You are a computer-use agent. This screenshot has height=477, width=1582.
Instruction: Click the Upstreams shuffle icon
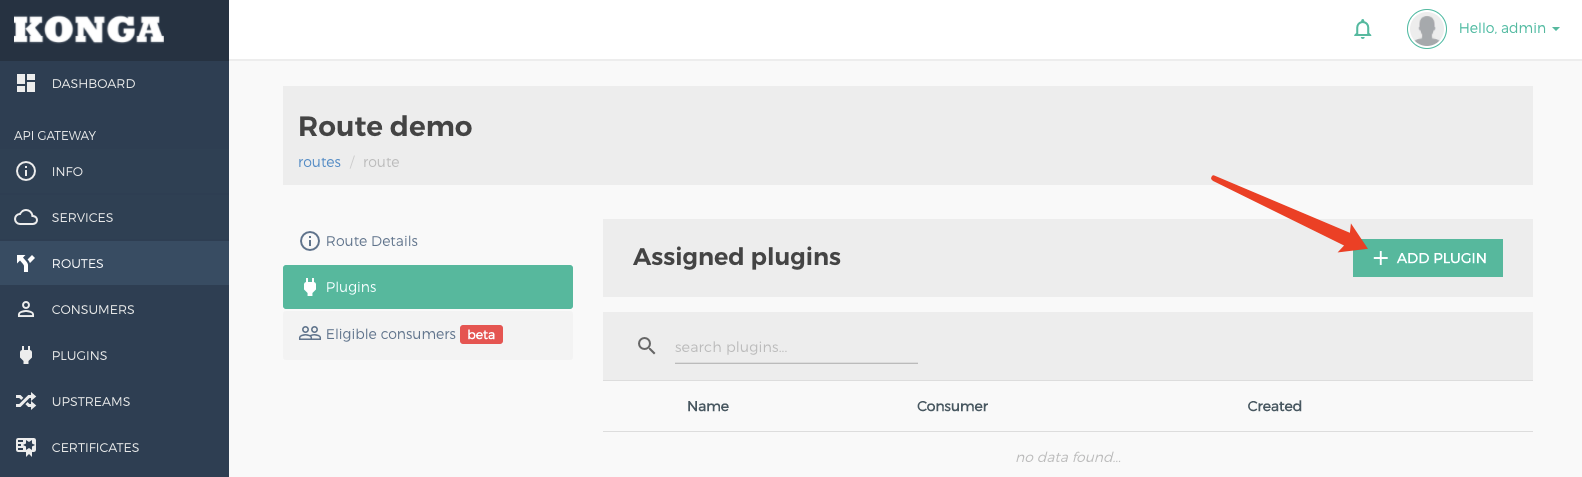26,401
